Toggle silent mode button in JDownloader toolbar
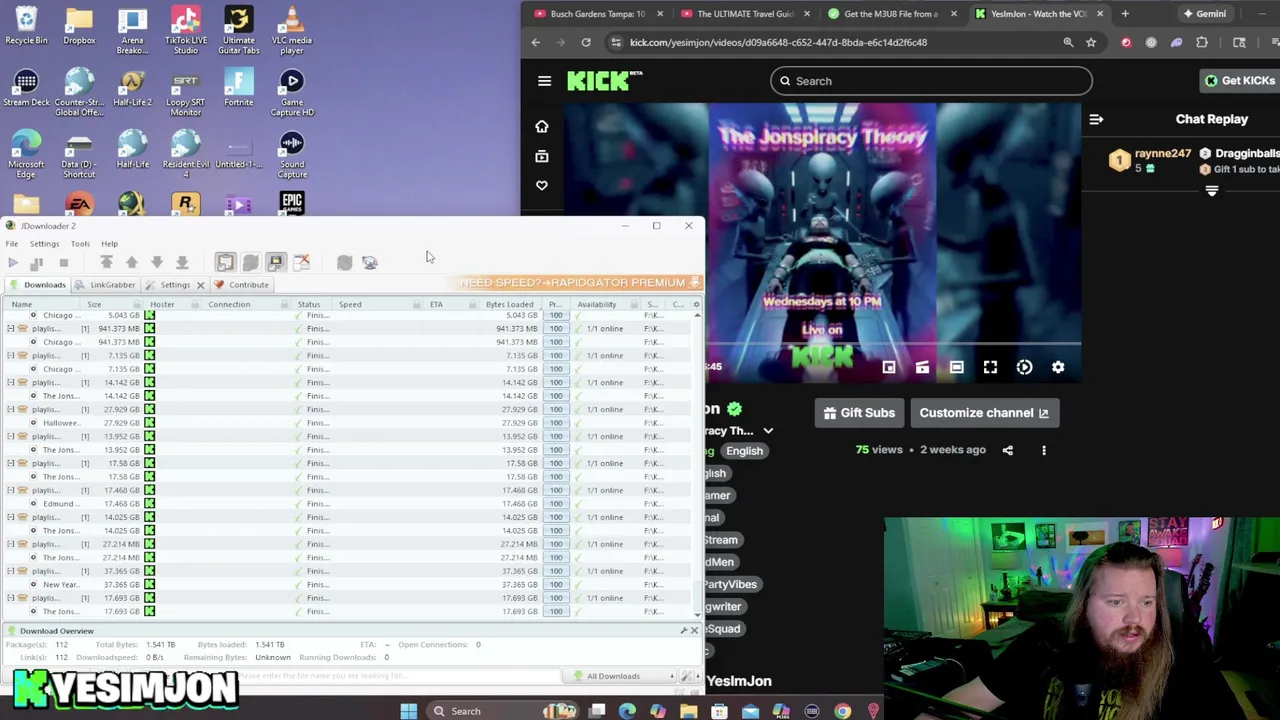Viewport: 1280px width, 720px height. pyautogui.click(x=301, y=262)
